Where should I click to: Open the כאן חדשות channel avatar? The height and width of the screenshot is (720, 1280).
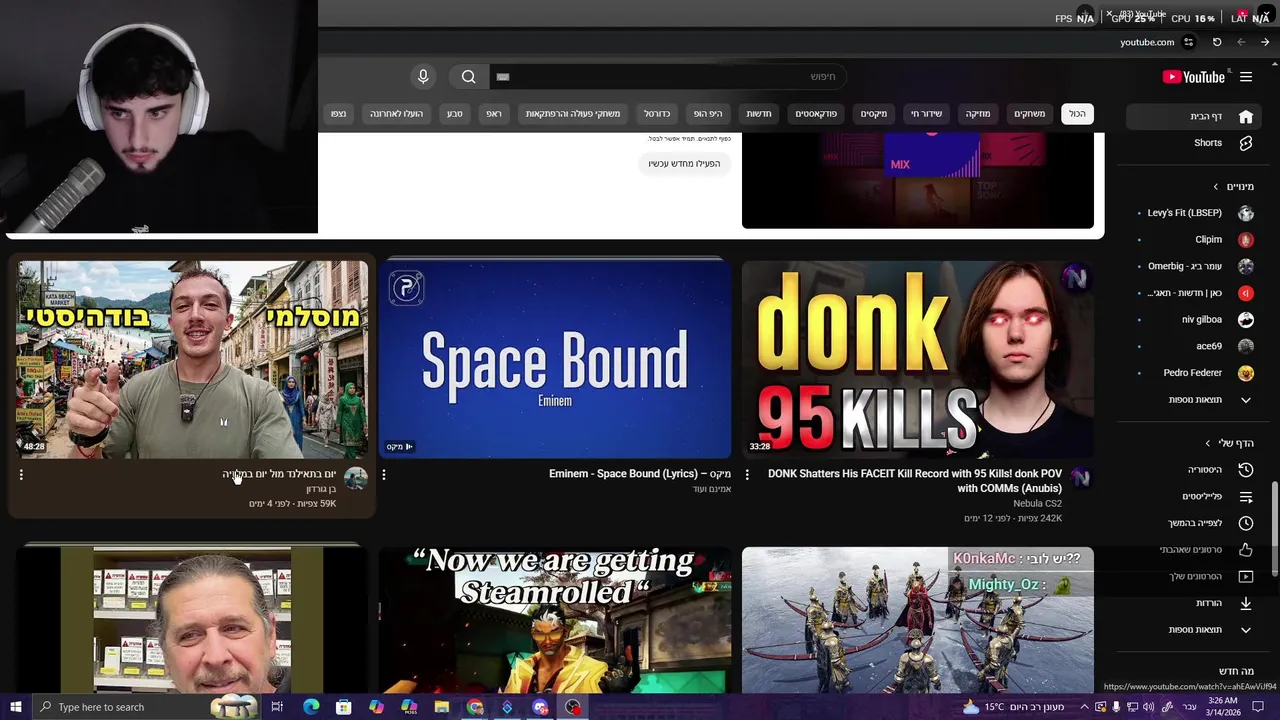pyautogui.click(x=1246, y=293)
